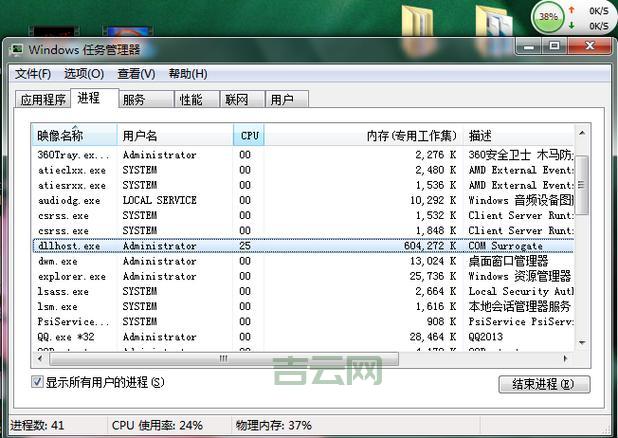This screenshot has width=618, height=438.
Task: Sort by 描述 column header
Action: tap(518, 135)
